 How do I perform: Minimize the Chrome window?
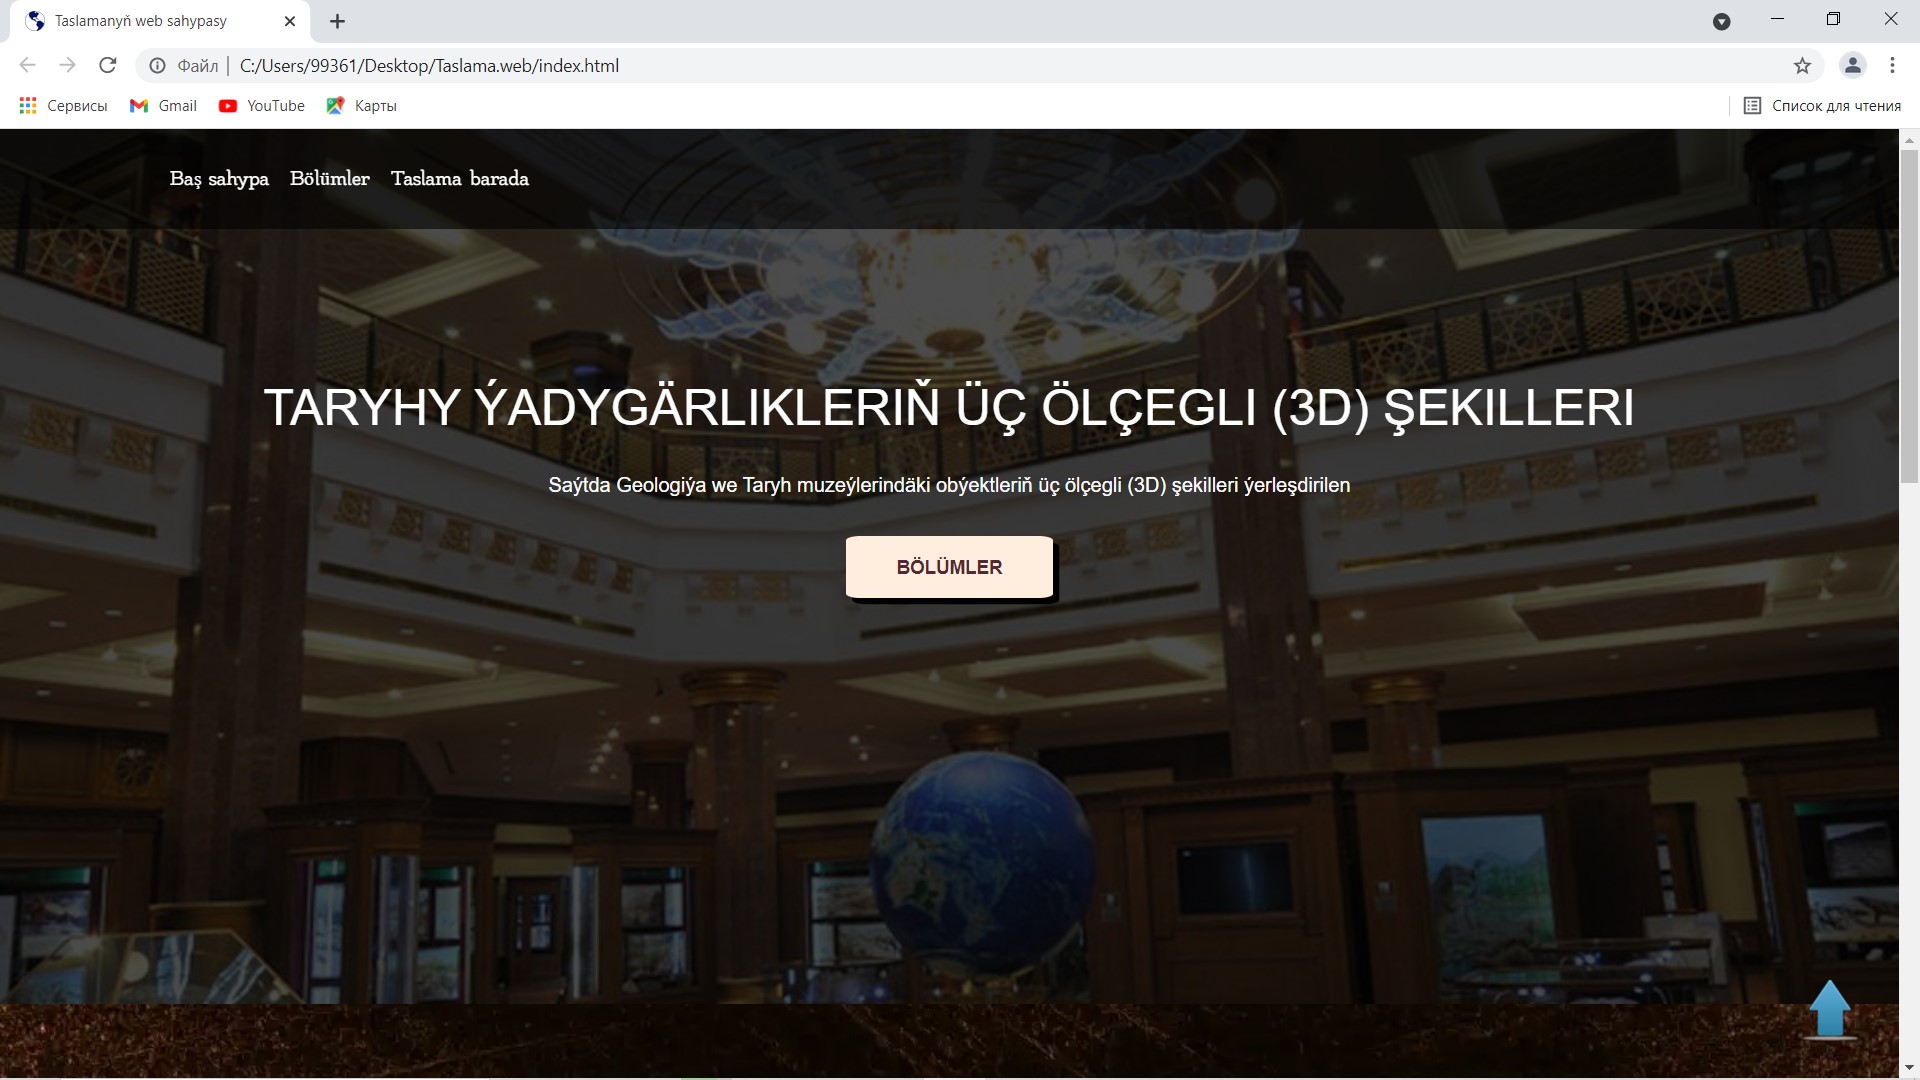coord(1777,19)
